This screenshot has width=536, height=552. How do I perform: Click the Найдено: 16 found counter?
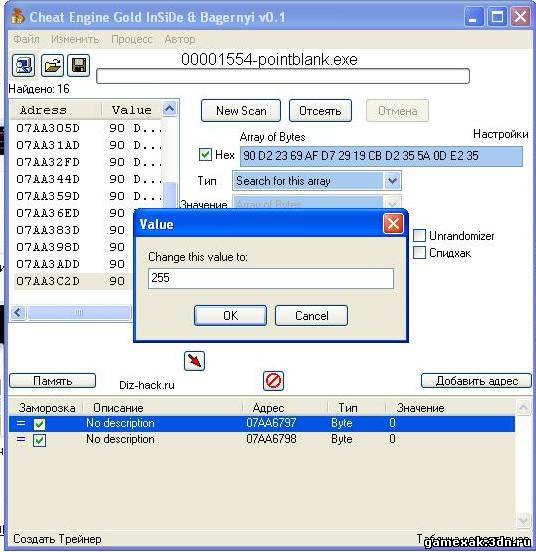click(x=39, y=89)
